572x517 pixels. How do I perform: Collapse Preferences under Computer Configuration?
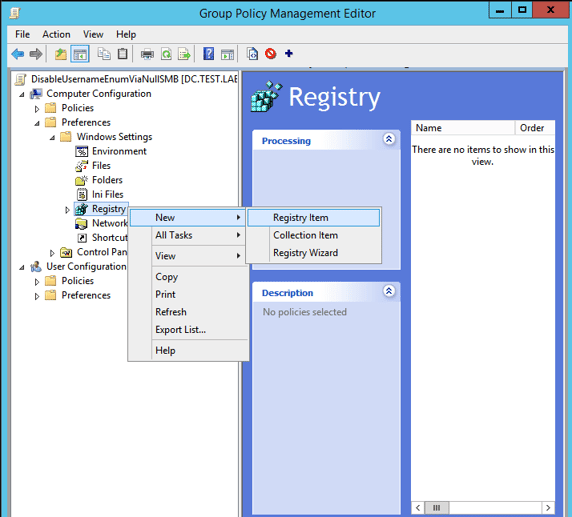pos(37,123)
